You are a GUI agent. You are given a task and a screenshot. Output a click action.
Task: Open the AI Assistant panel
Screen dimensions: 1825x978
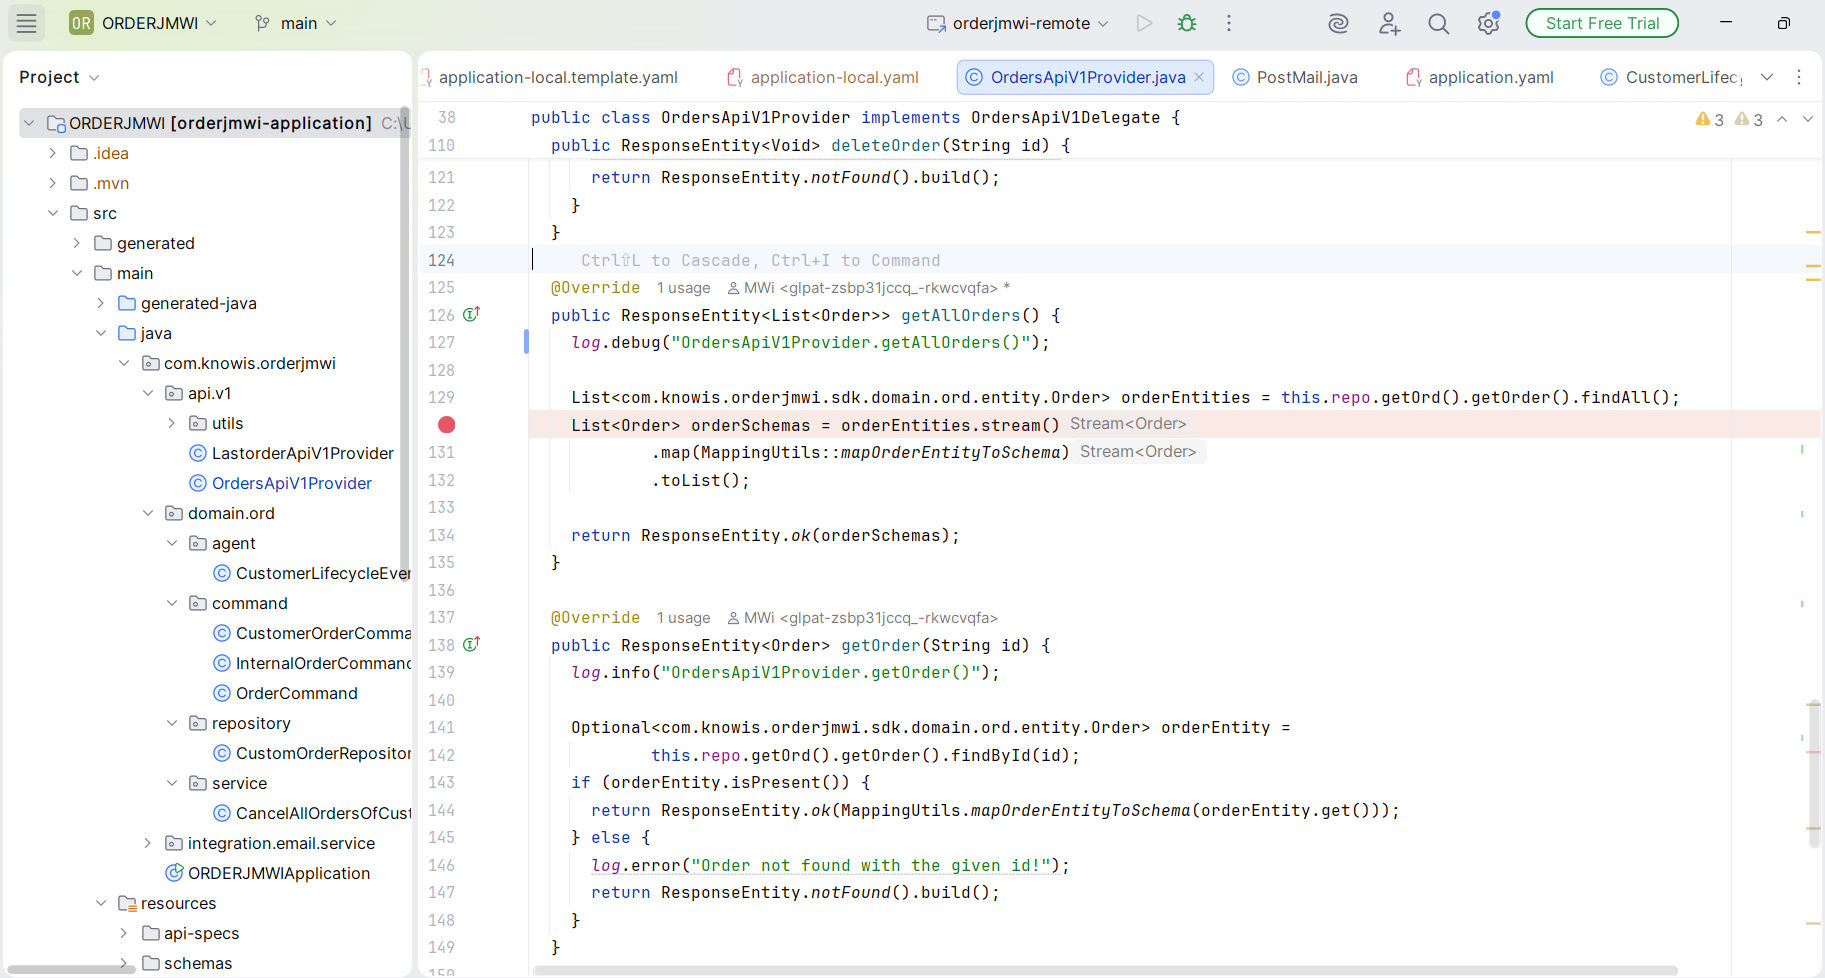(x=1338, y=23)
